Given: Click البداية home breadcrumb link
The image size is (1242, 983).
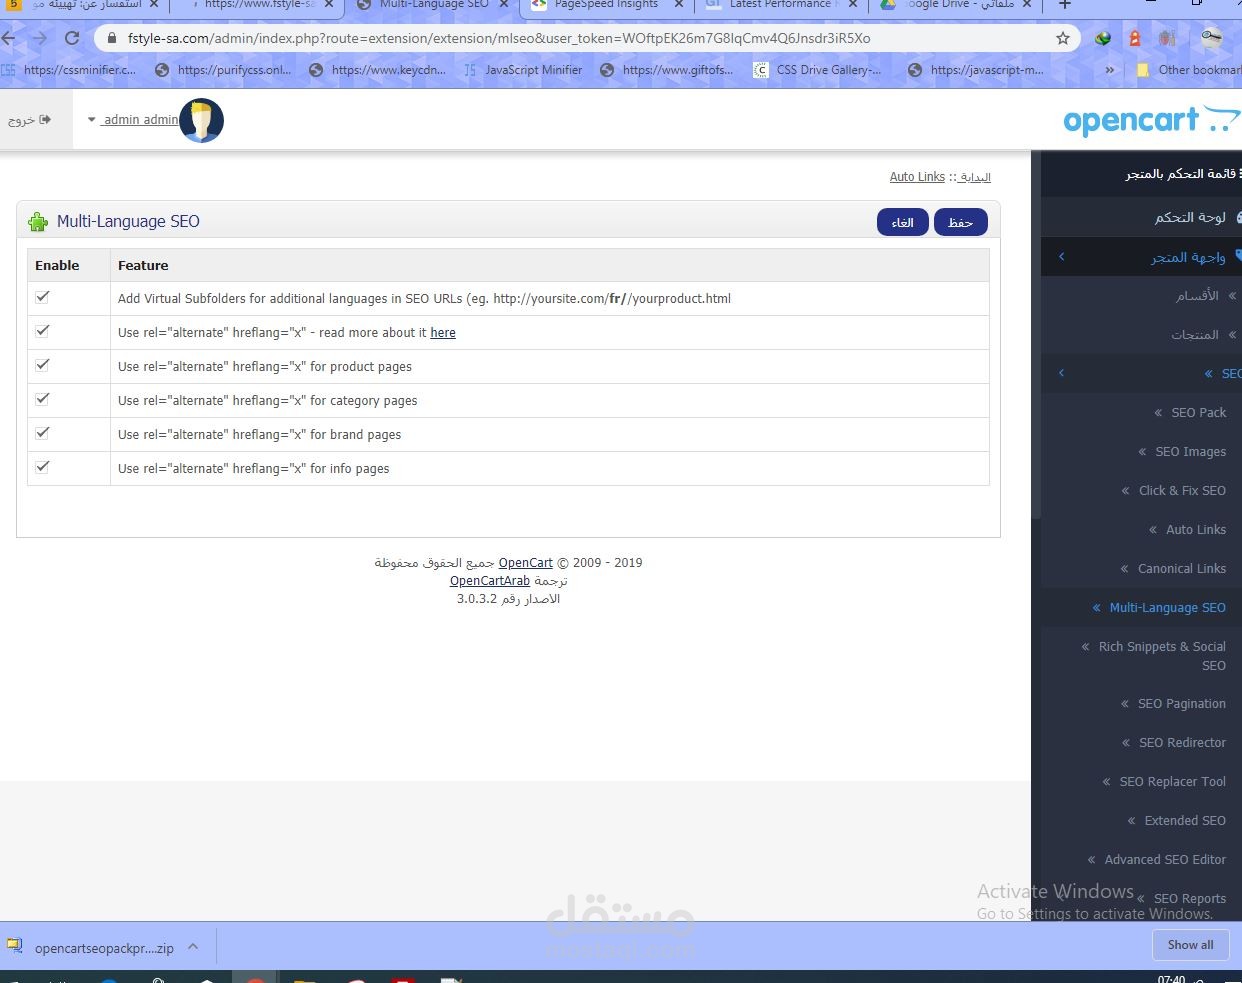Looking at the screenshot, I should [x=975, y=177].
